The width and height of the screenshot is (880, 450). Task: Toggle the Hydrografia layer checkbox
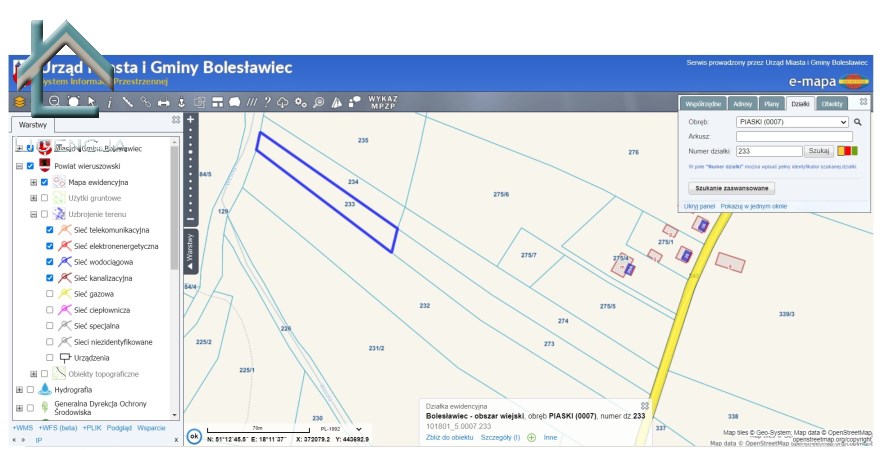30,389
